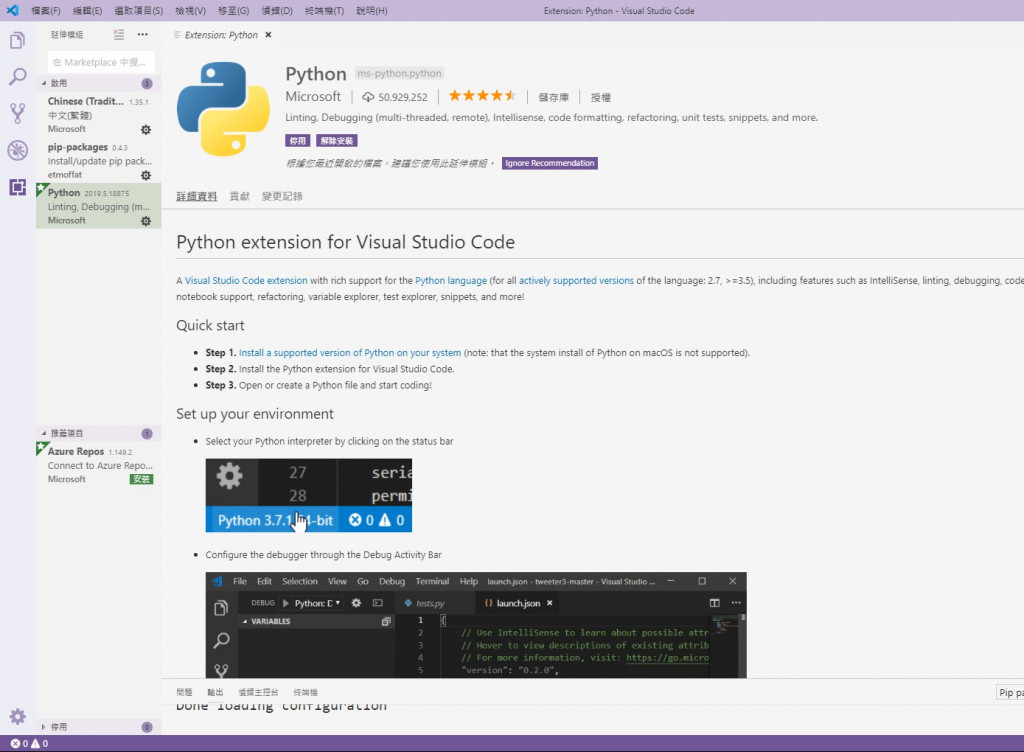1024x752 pixels.
Task: Select pip-packages extension in list
Action: coord(99,161)
